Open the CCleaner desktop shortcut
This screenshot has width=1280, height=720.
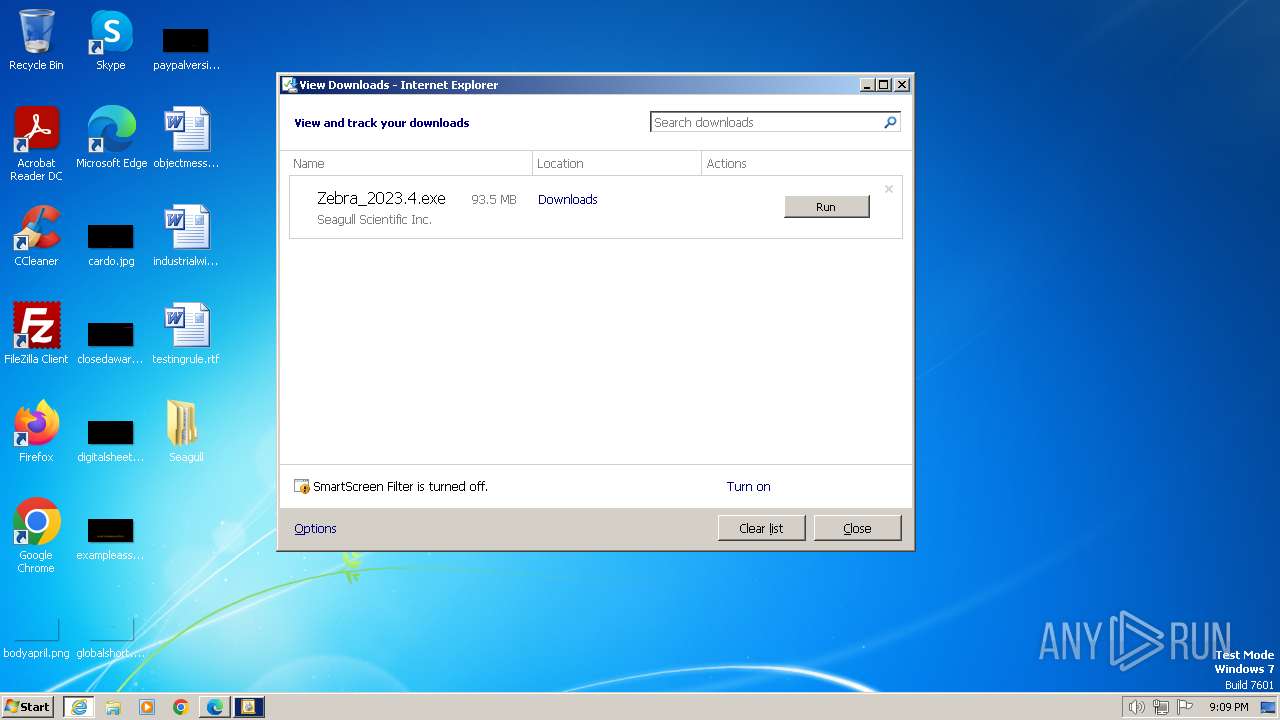[36, 236]
